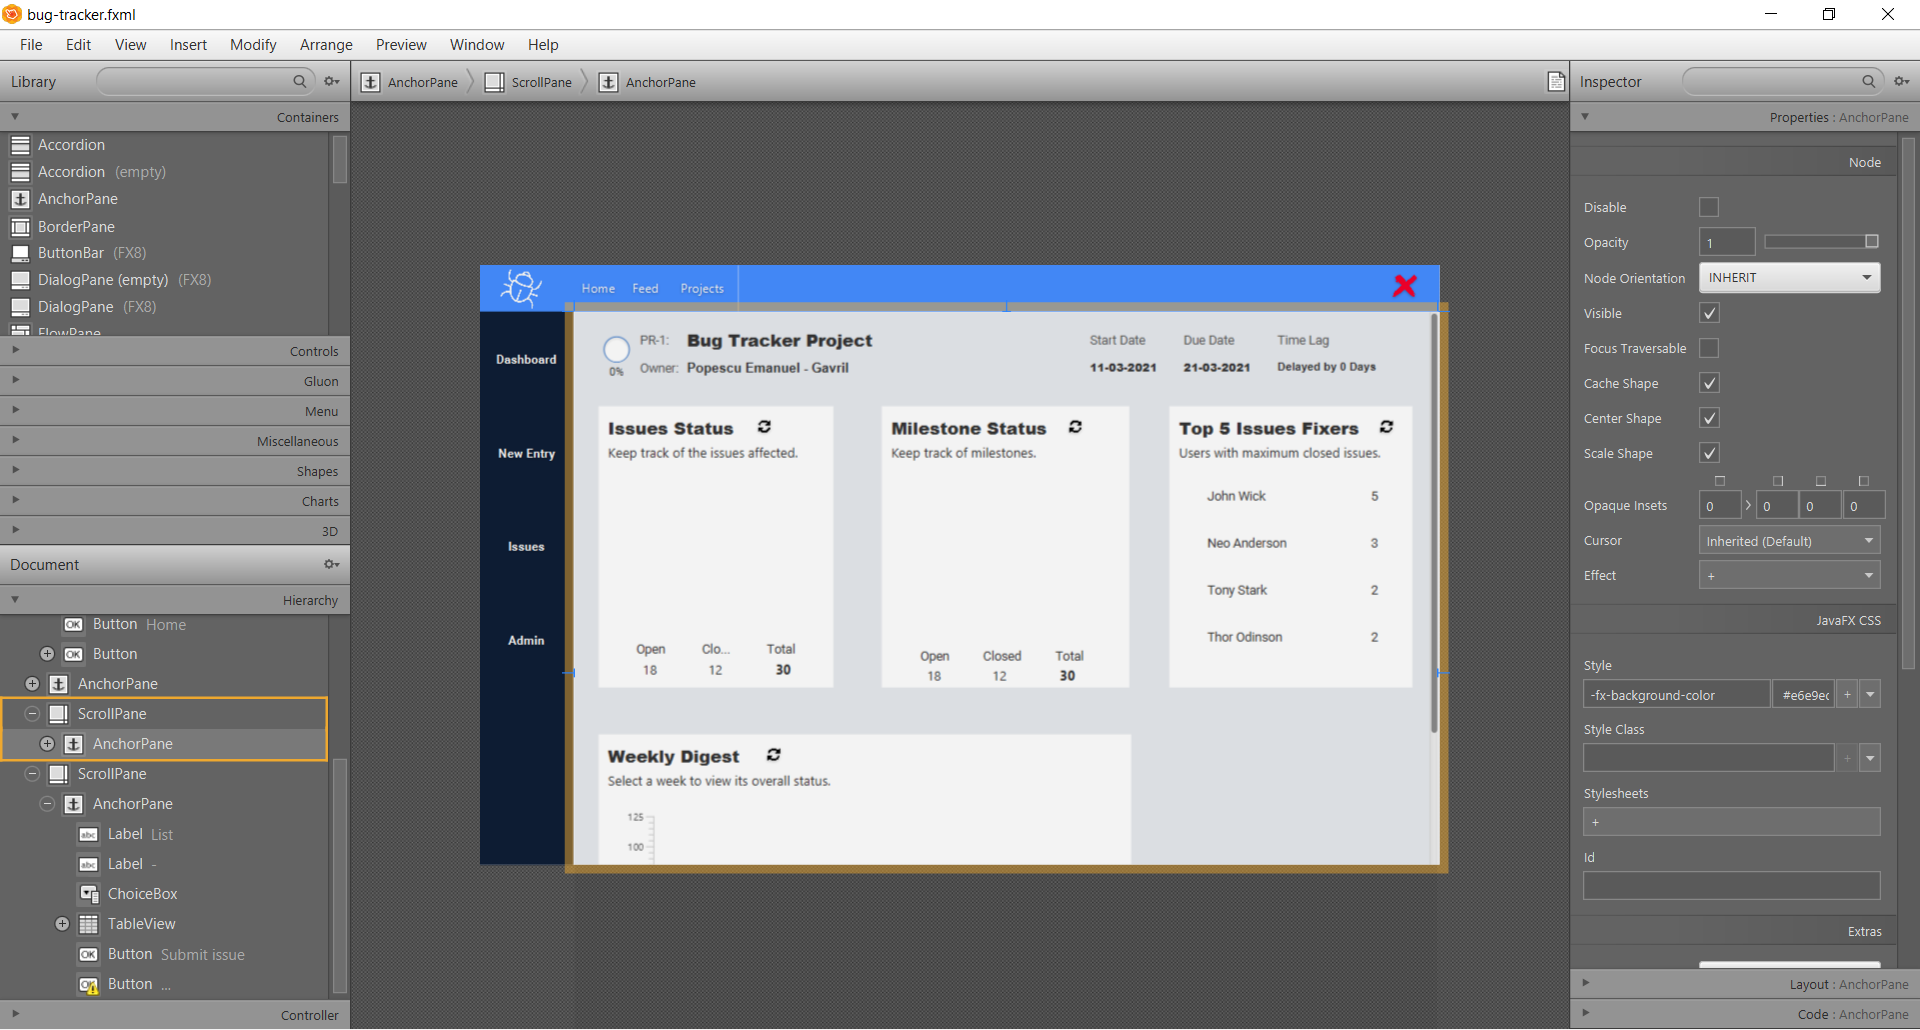Click the Projects navigation button
1920x1030 pixels.
(702, 289)
